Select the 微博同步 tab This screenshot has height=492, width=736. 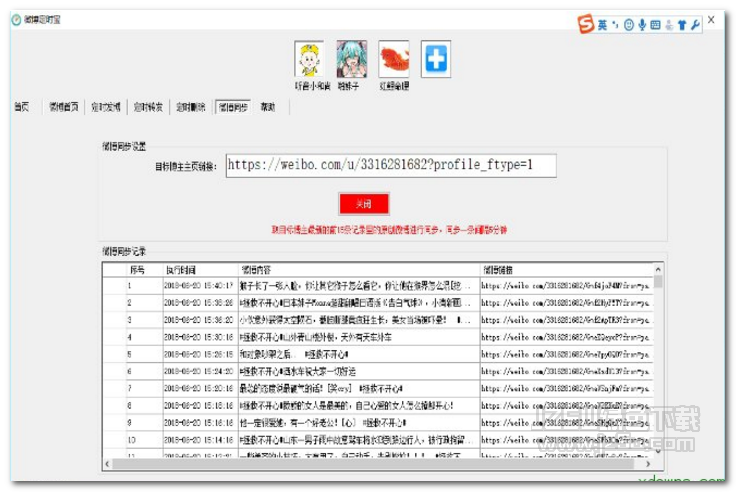coord(233,107)
